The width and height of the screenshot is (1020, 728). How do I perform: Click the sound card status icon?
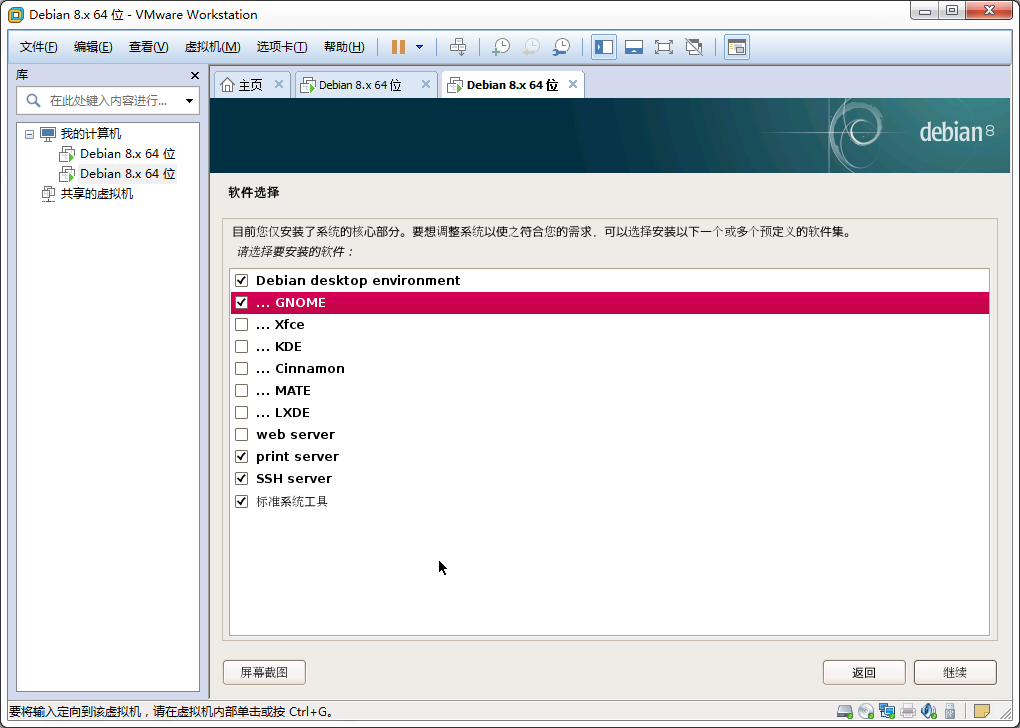[929, 711]
